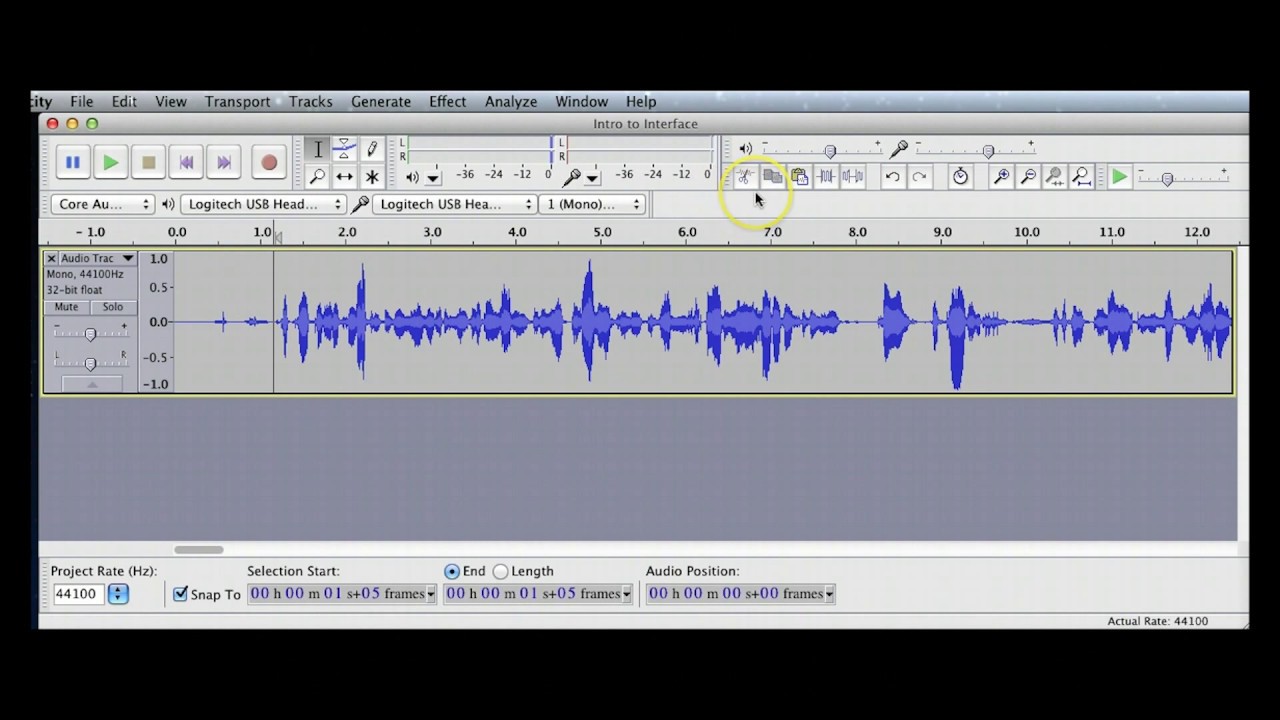Image resolution: width=1280 pixels, height=720 pixels.
Task: Mute the audio track
Action: click(66, 307)
